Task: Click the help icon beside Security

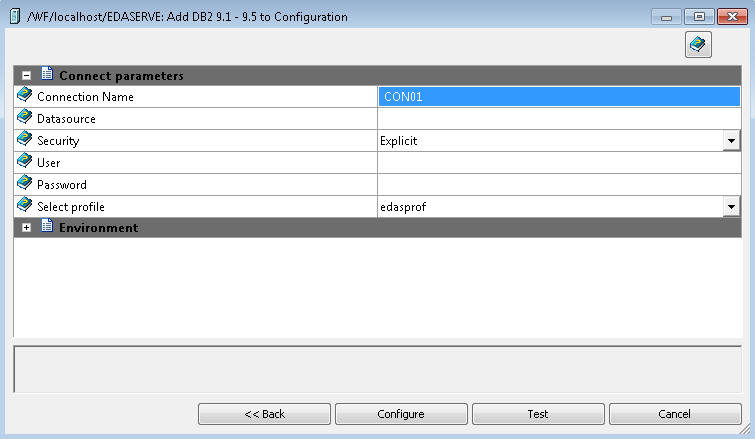Action: point(25,139)
